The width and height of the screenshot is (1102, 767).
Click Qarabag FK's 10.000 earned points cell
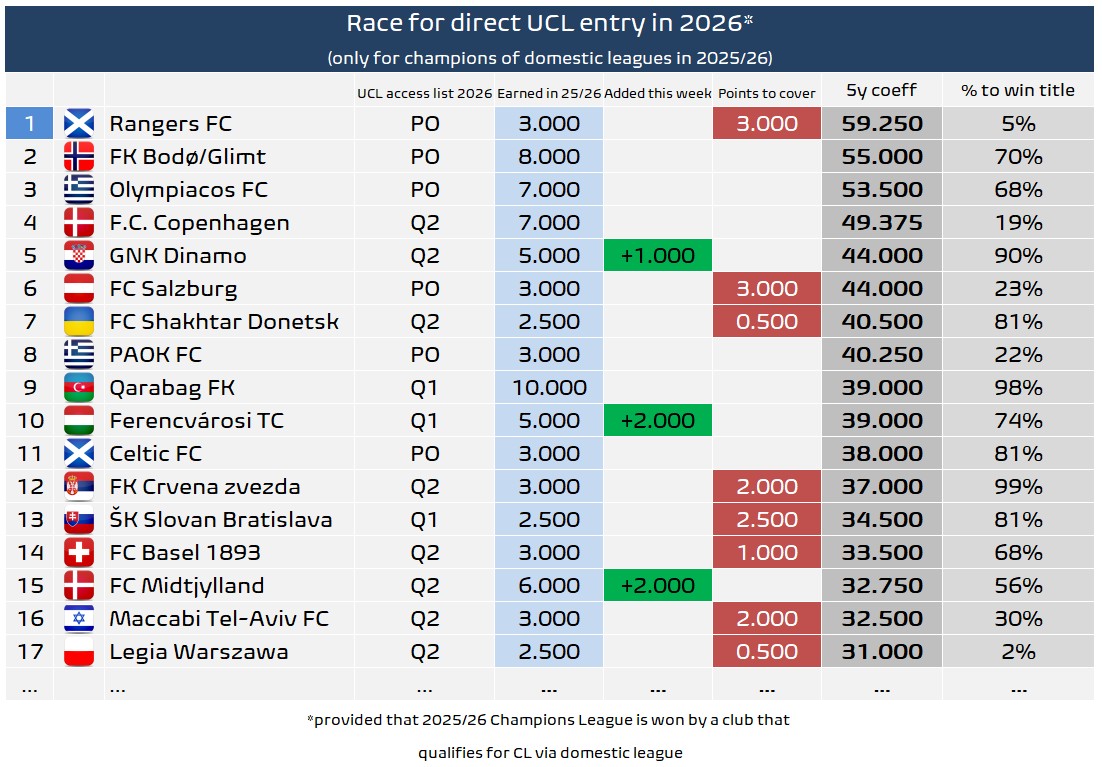(549, 388)
